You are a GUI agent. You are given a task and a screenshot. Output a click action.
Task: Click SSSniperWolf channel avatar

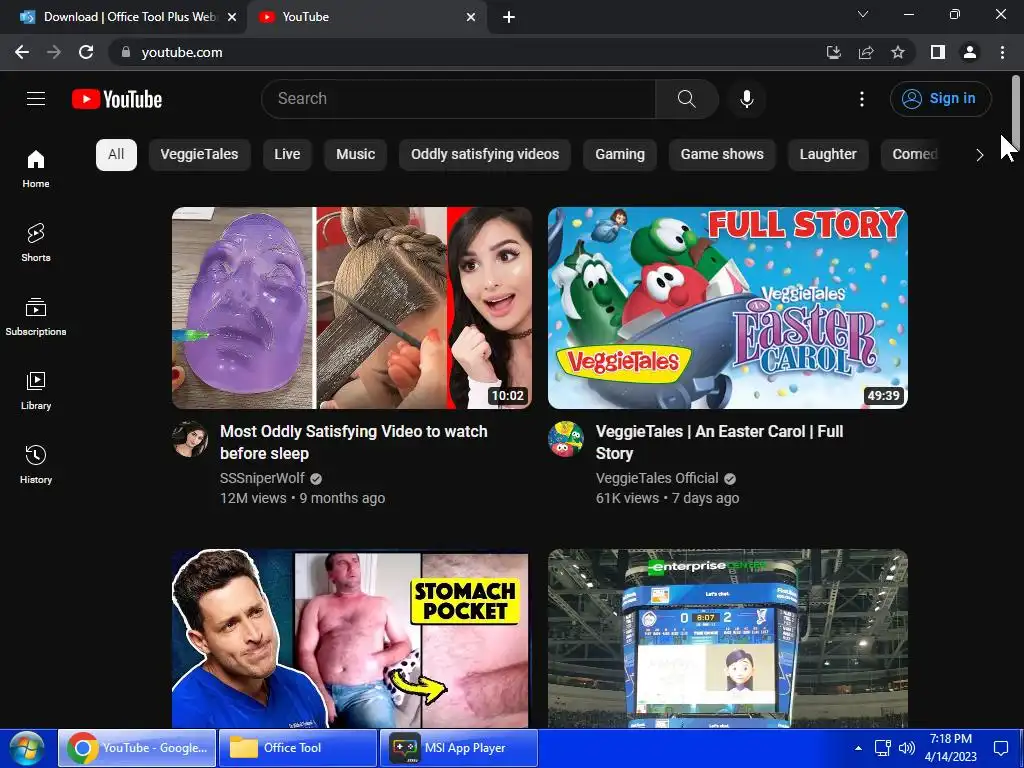click(x=190, y=439)
